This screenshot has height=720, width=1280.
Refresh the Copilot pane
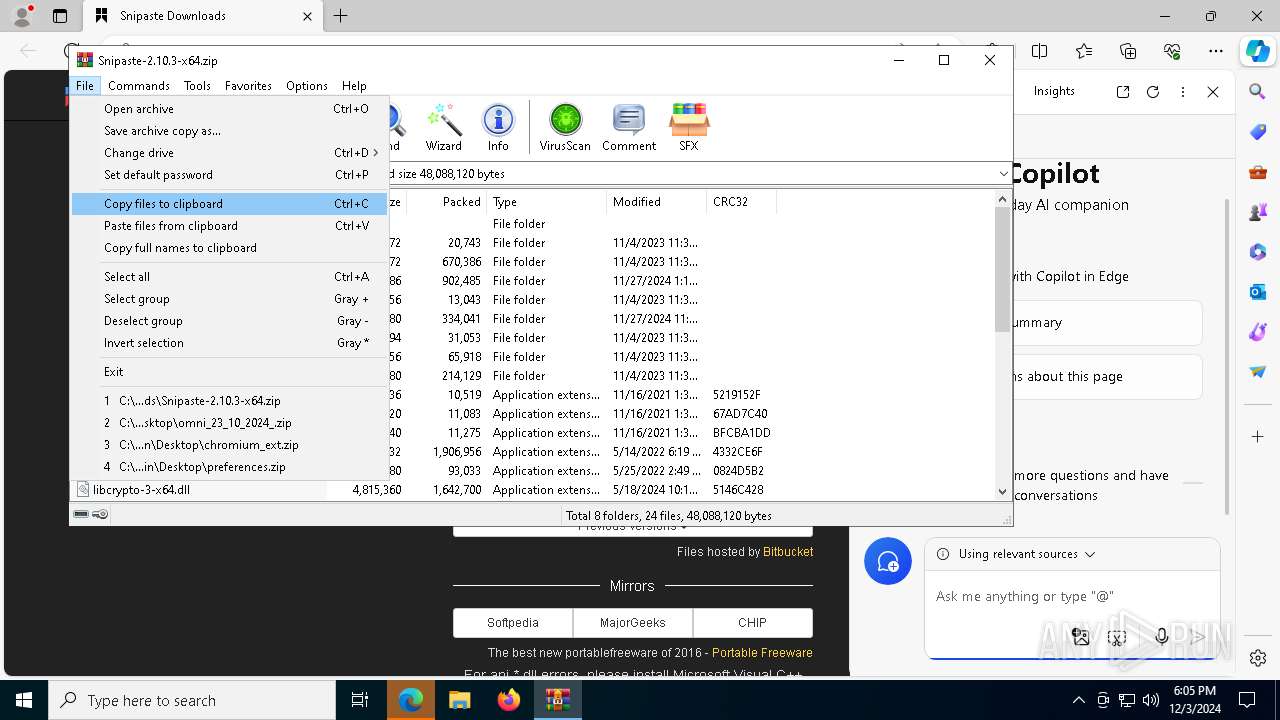[1153, 91]
